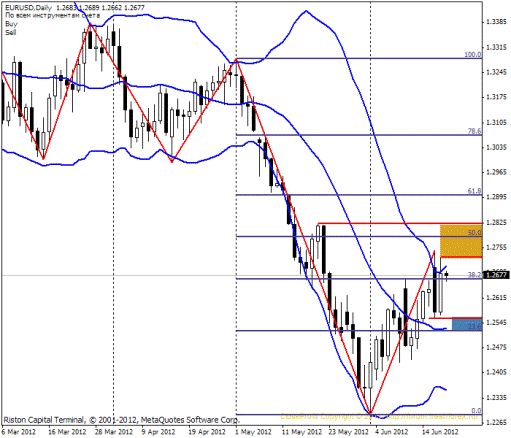Click the 1 May 2012 date label
The width and height of the screenshot is (511, 438).
[x=253, y=432]
